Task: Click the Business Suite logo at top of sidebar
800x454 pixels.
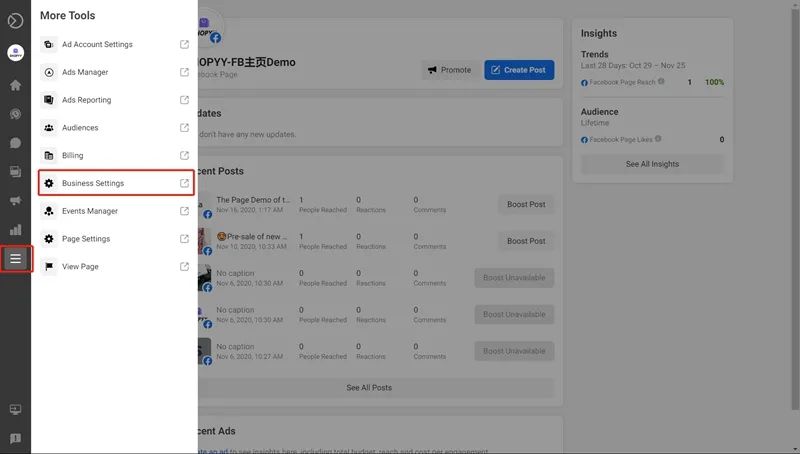Action: [x=15, y=20]
